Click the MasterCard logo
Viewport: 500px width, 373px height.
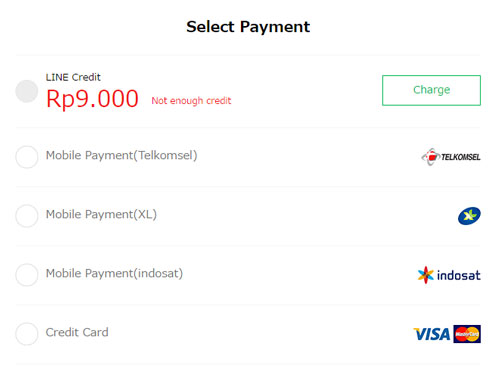click(x=467, y=334)
